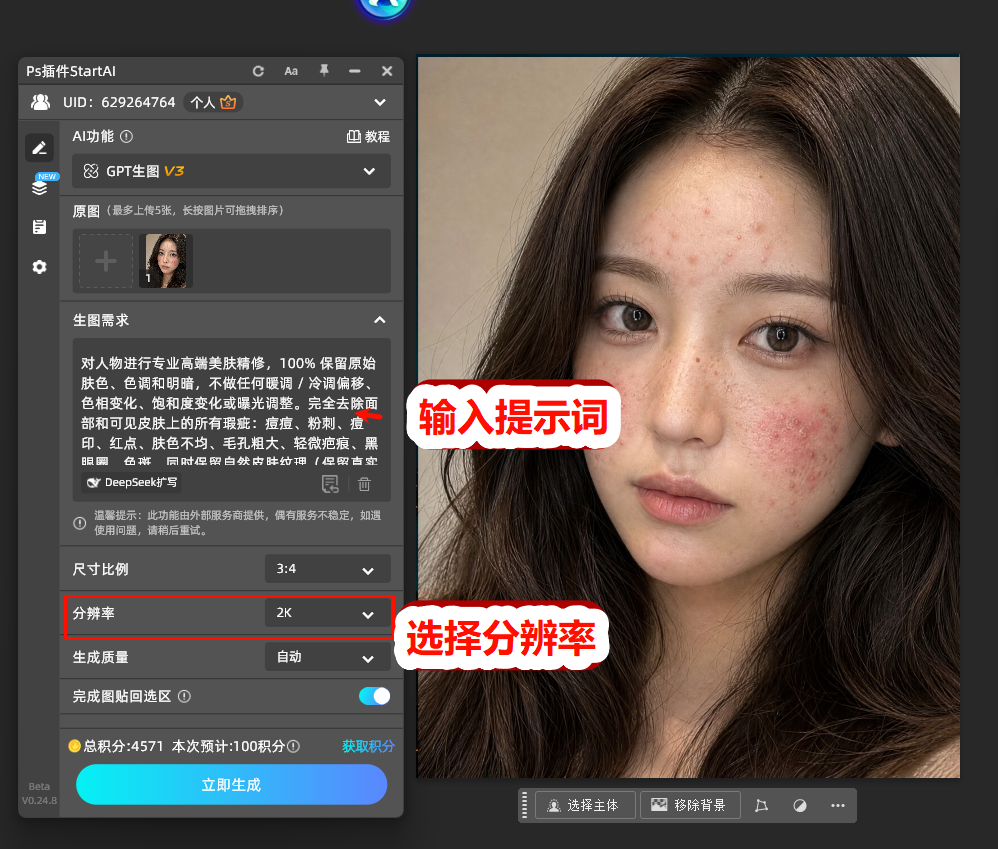Open the 生成质量 自动 dropdown
The image size is (998, 849).
[x=327, y=657]
